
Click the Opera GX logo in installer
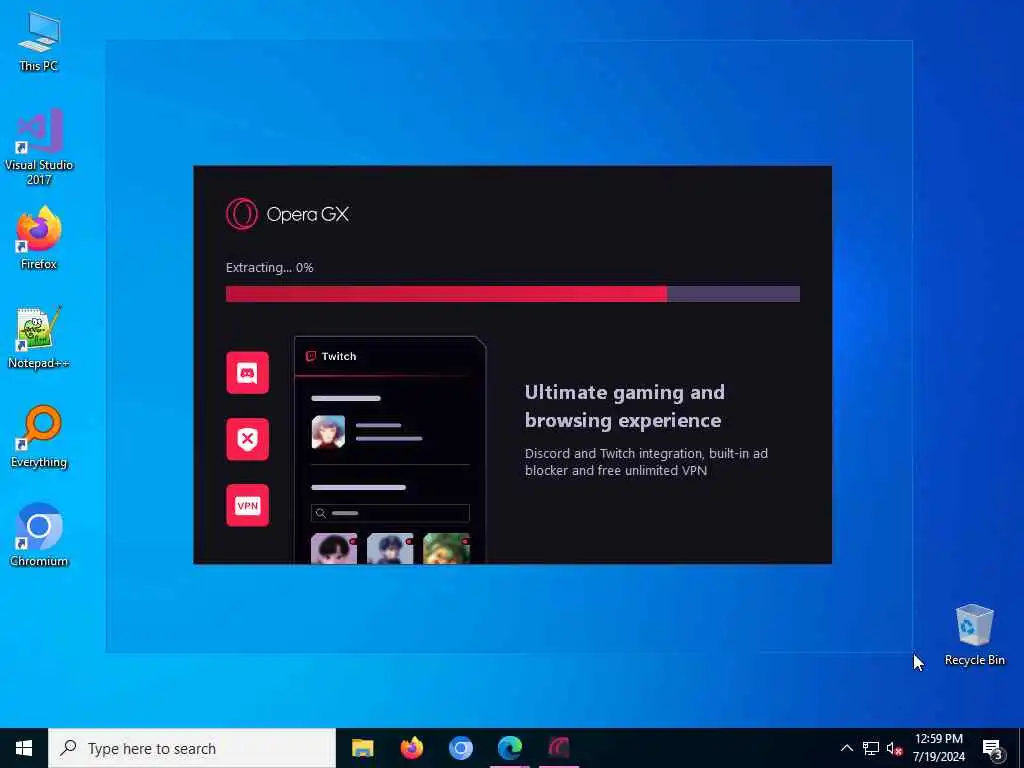tap(288, 214)
